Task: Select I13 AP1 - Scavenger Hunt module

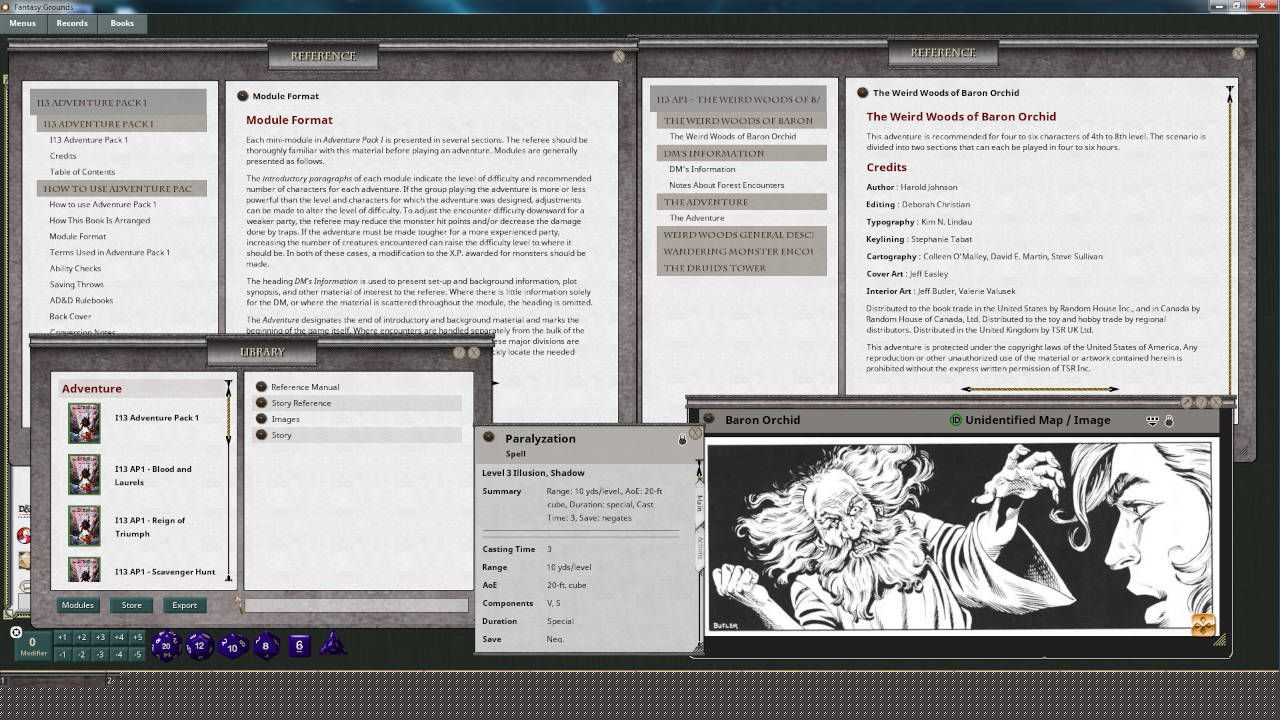Action: (165, 572)
